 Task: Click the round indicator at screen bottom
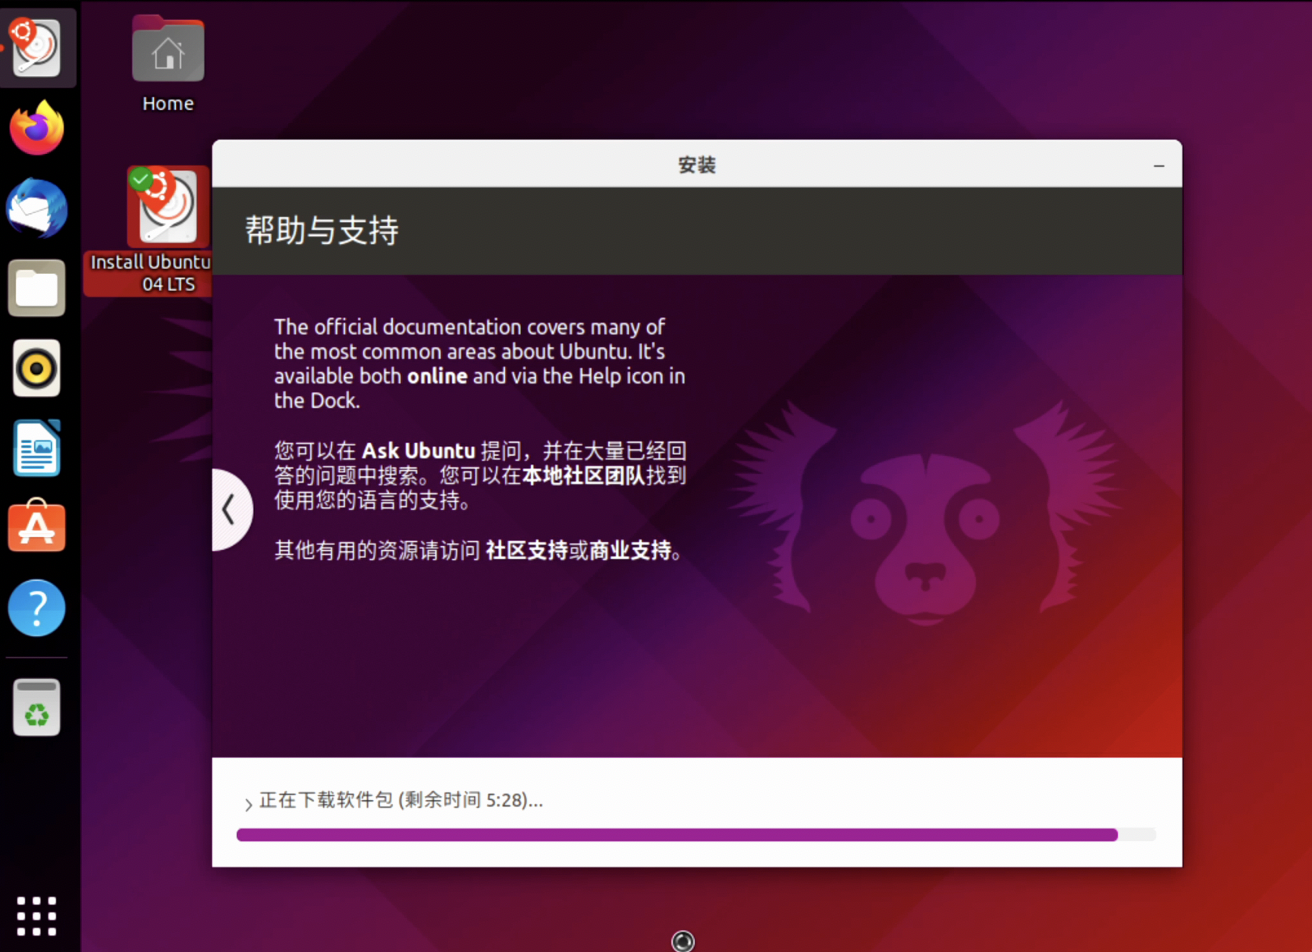point(683,941)
